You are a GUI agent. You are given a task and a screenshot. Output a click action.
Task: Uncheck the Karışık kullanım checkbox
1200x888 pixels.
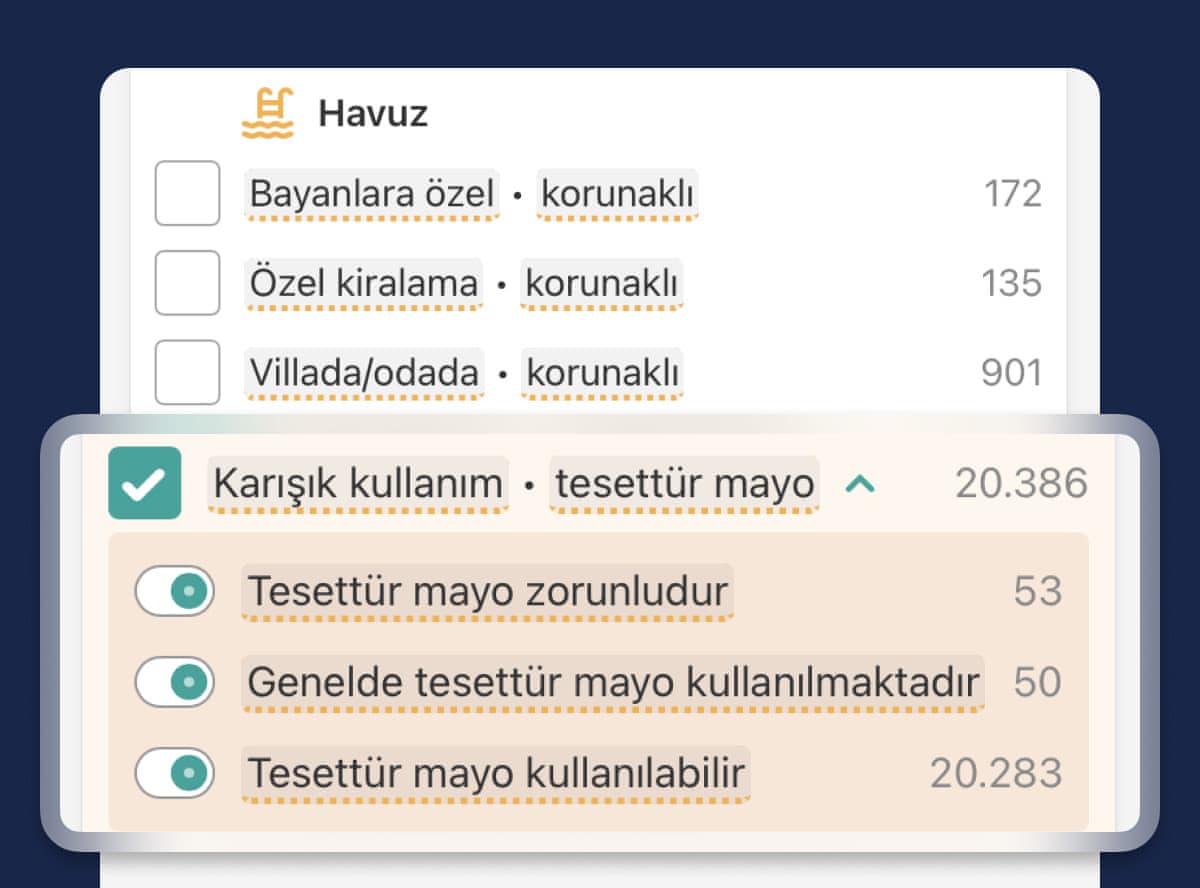coord(145,483)
